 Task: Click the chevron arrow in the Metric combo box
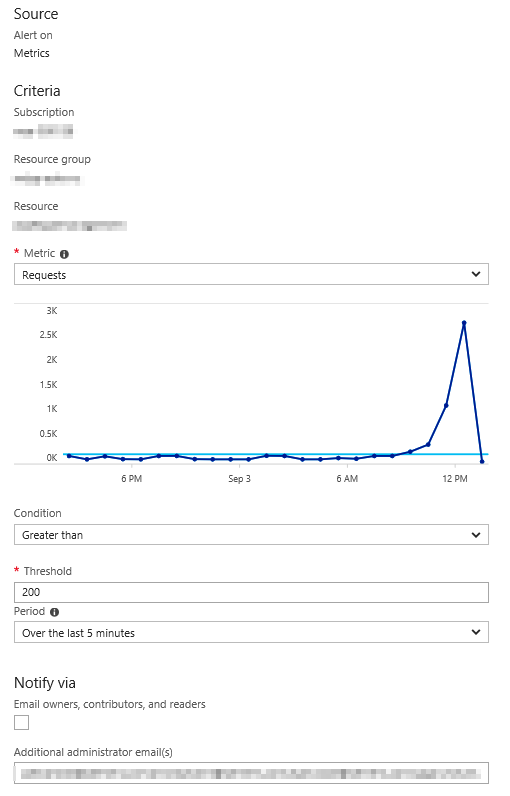tap(475, 274)
